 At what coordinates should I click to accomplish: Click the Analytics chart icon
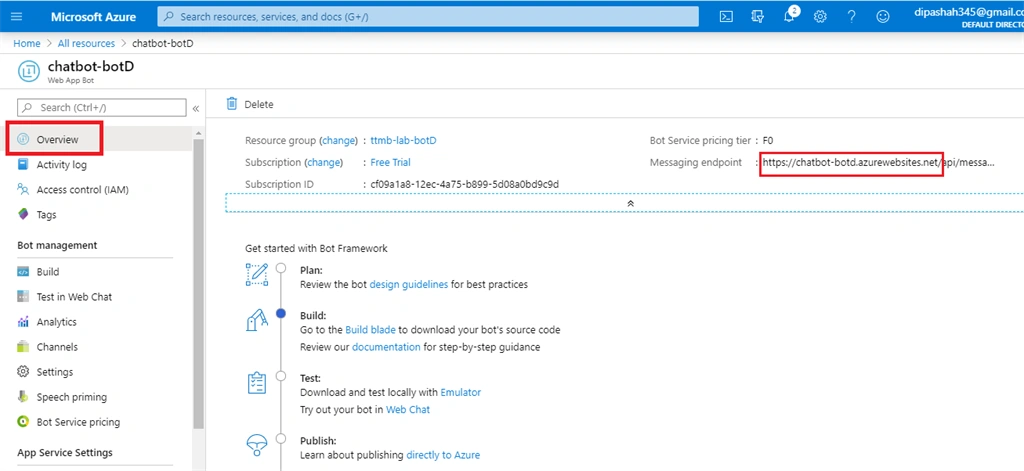pyautogui.click(x=24, y=321)
